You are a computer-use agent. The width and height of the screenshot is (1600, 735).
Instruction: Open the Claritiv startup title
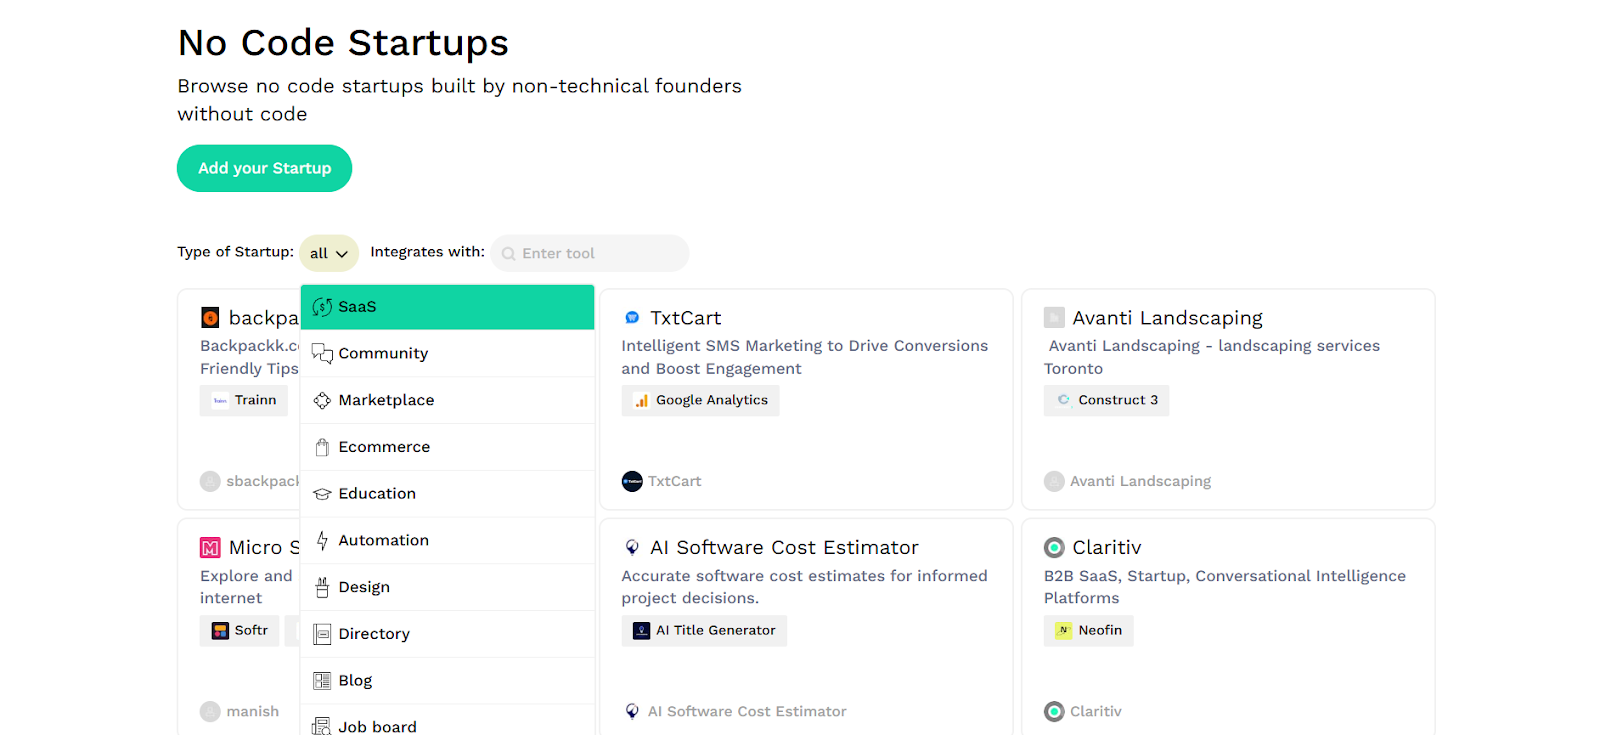[1106, 548]
